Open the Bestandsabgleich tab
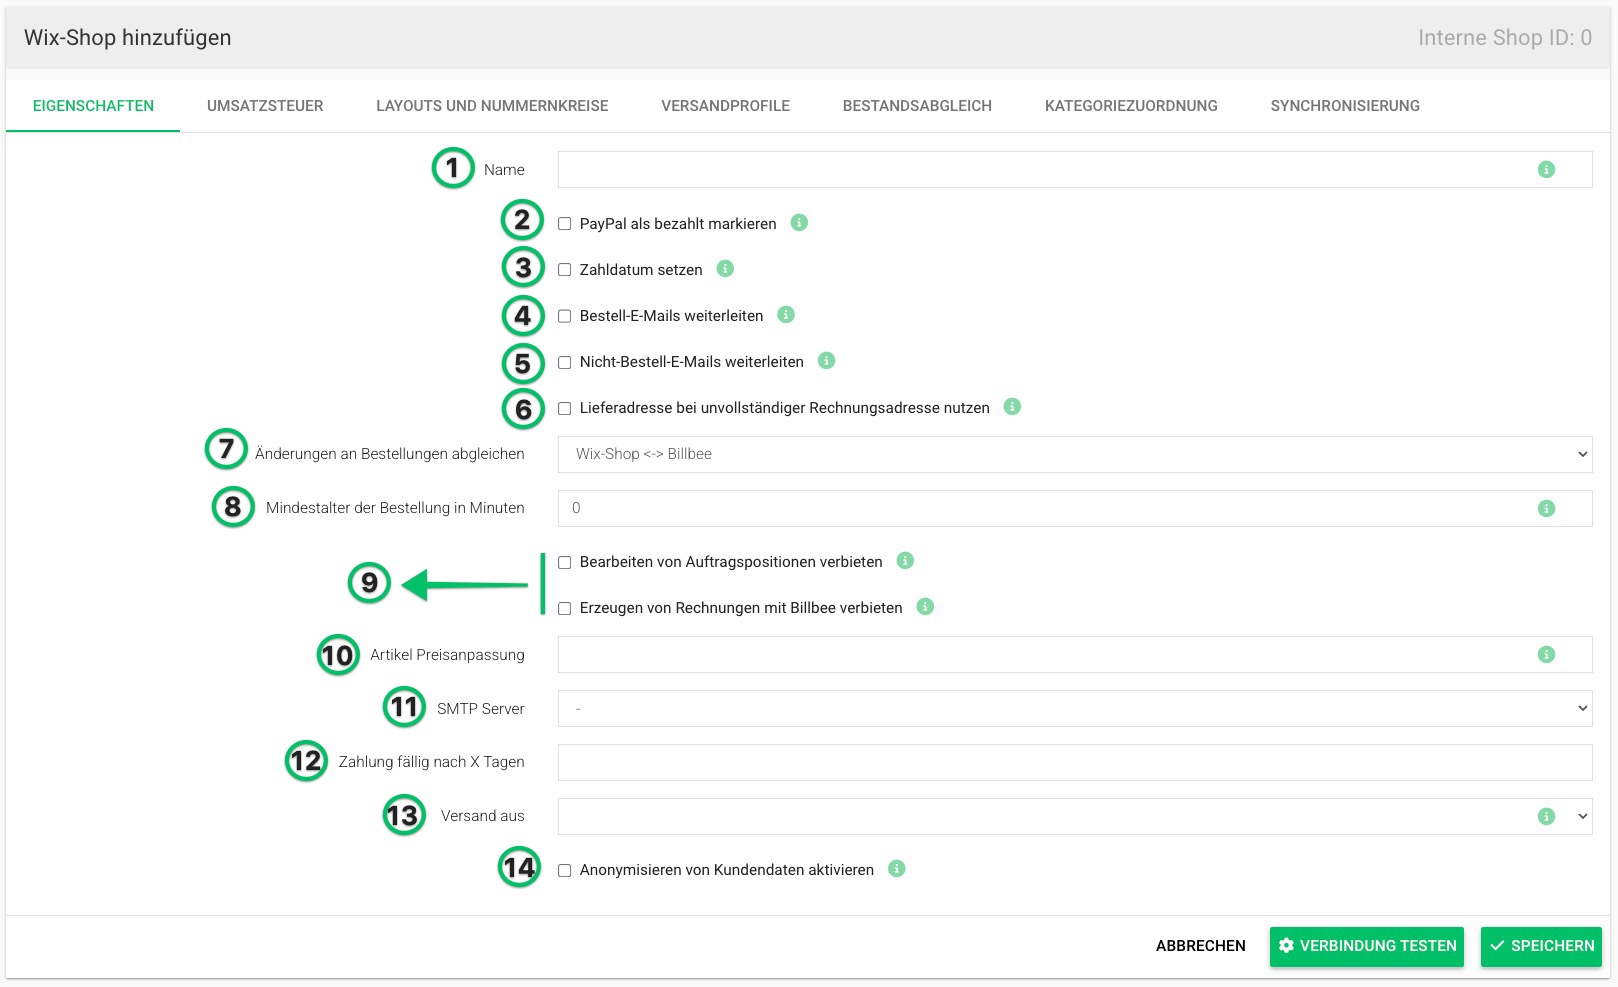 tap(917, 106)
